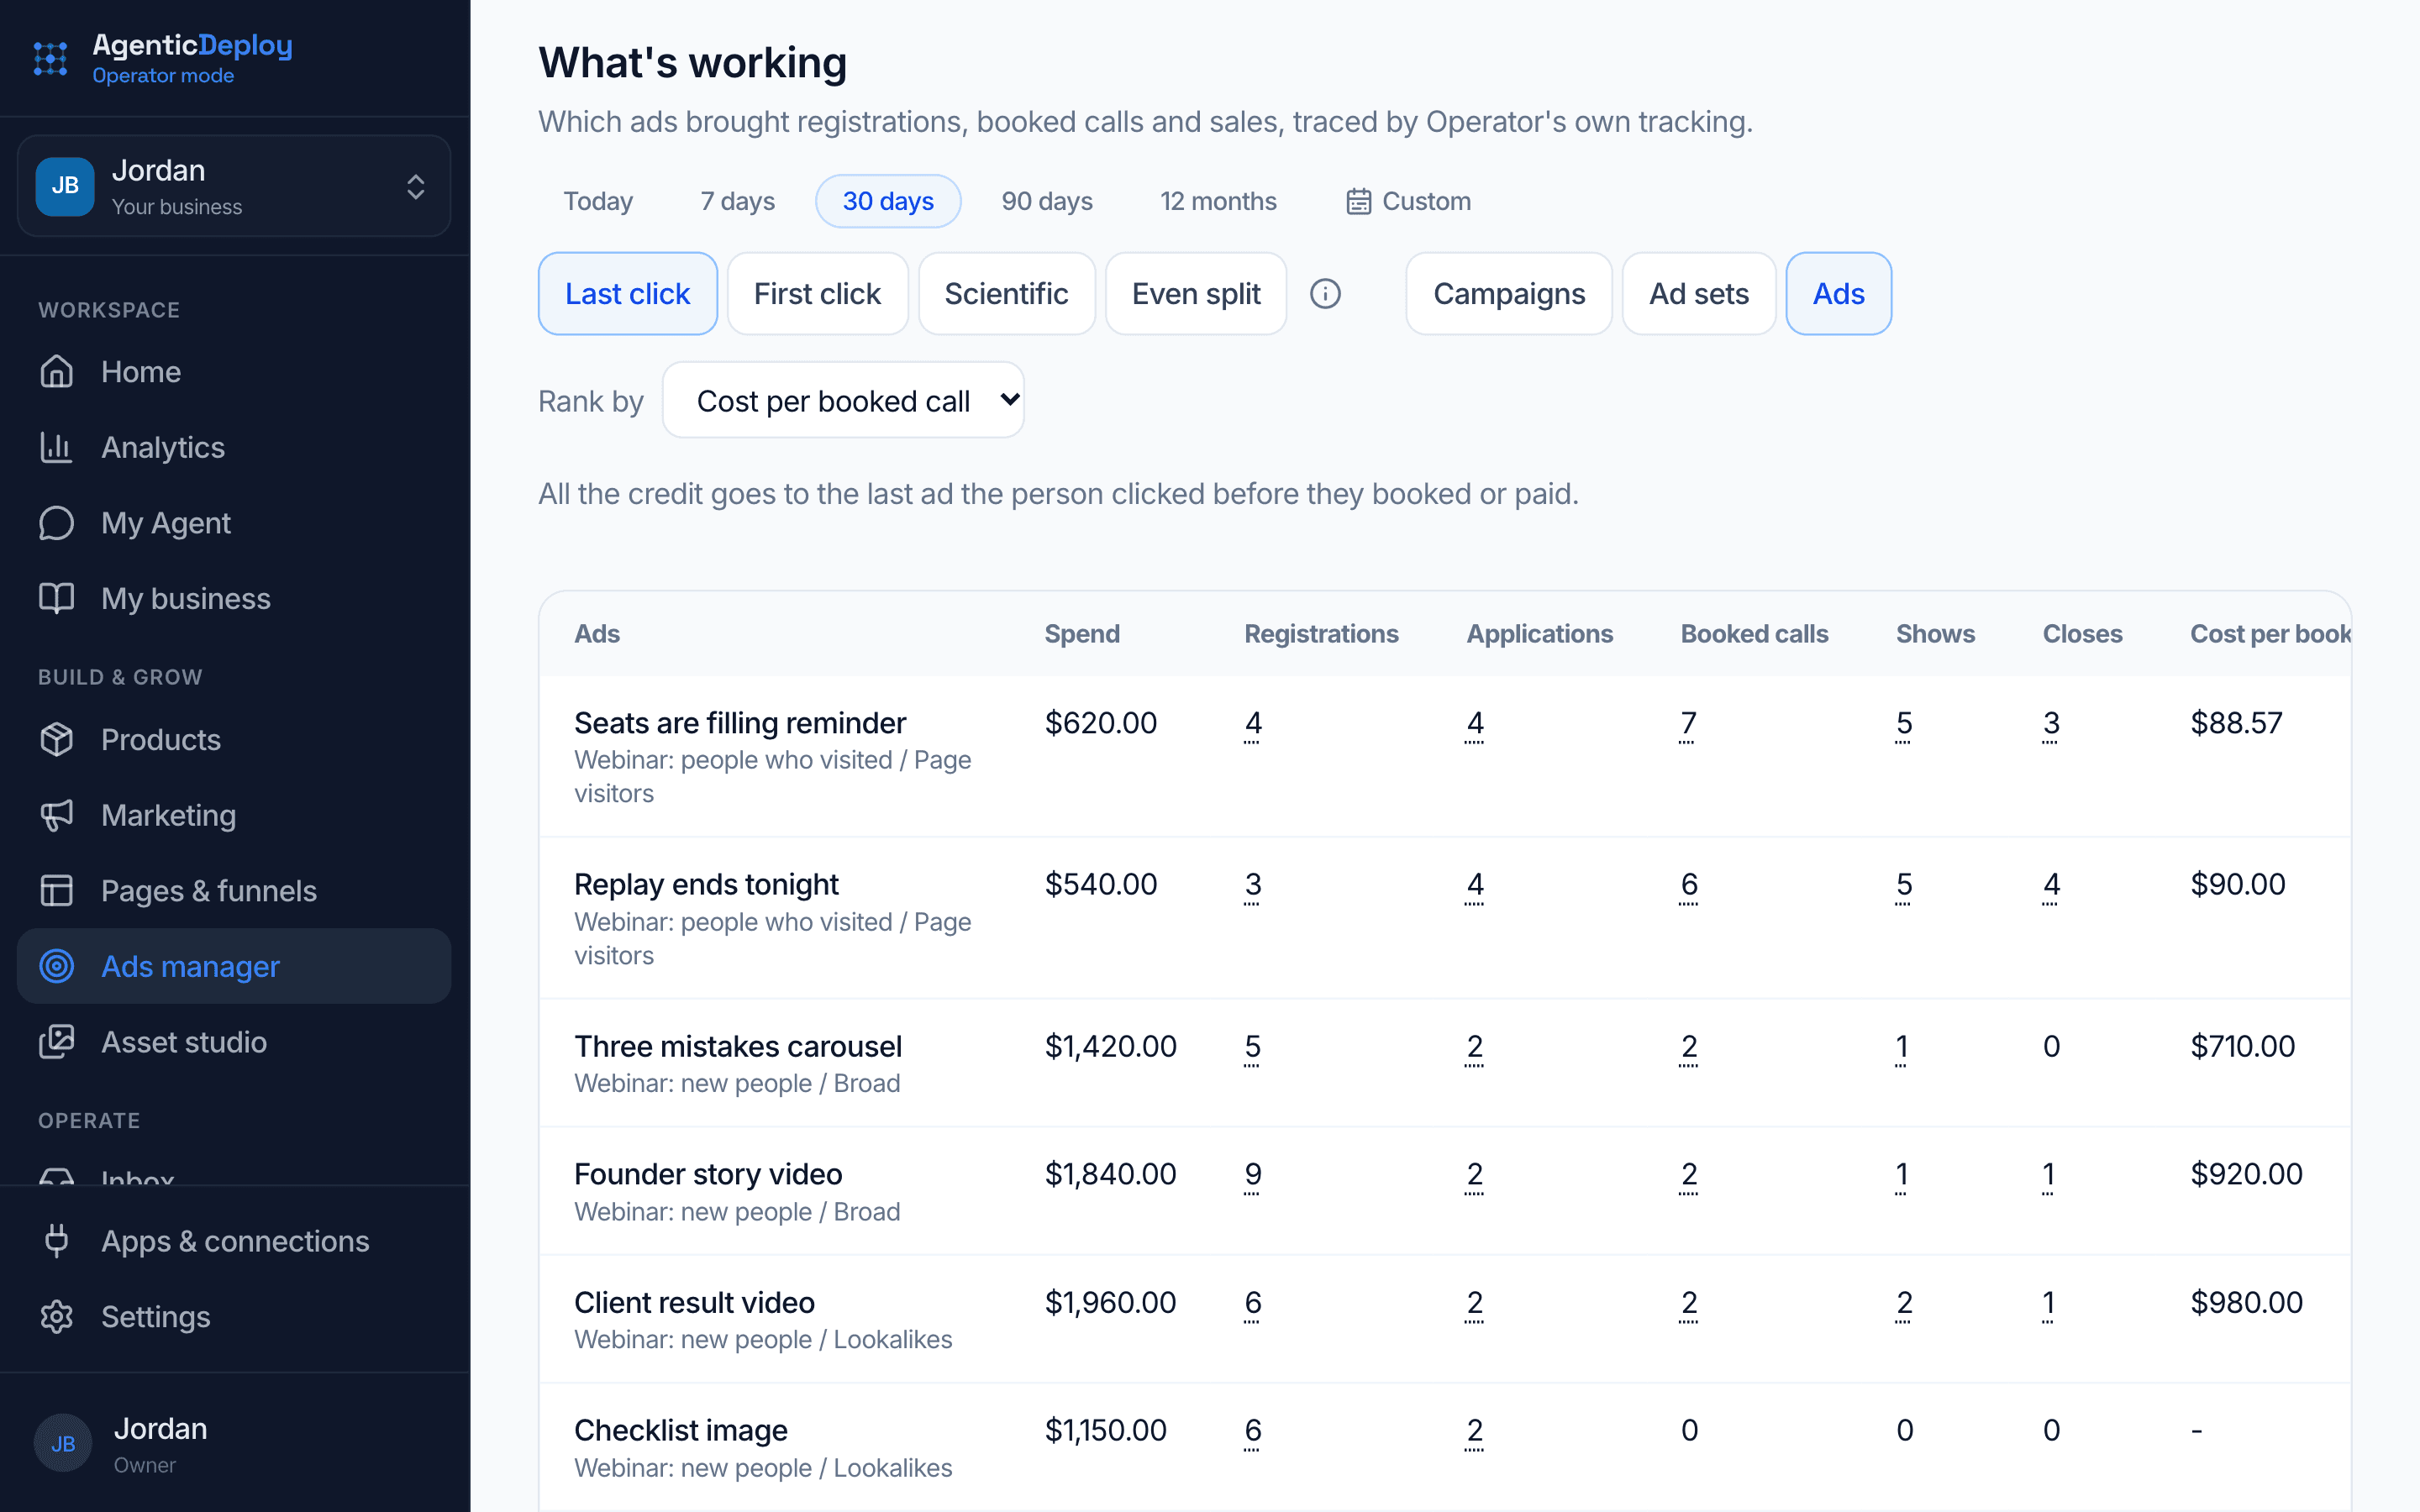Viewport: 2420px width, 1512px height.
Task: Sort by the Spend column header
Action: 1082,634
